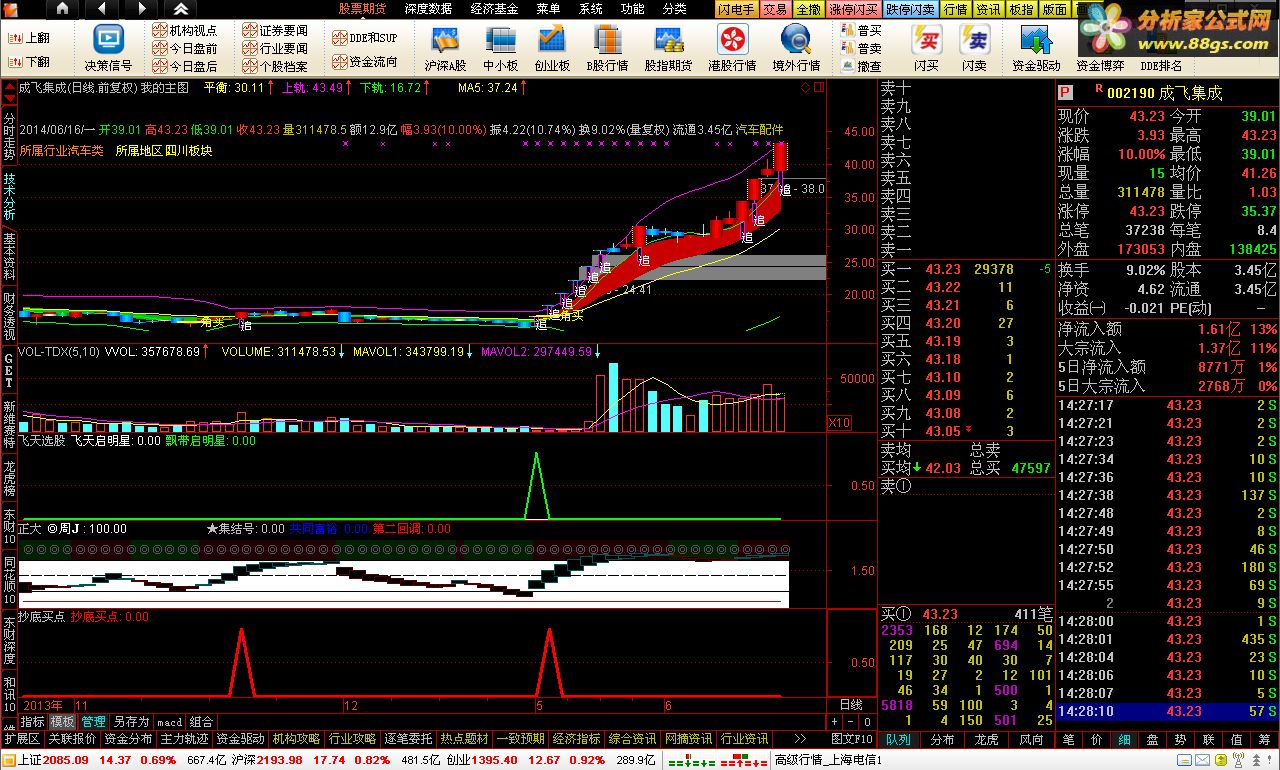Open 个股档案 from the toolbar
This screenshot has height=770, width=1280.
276,66
